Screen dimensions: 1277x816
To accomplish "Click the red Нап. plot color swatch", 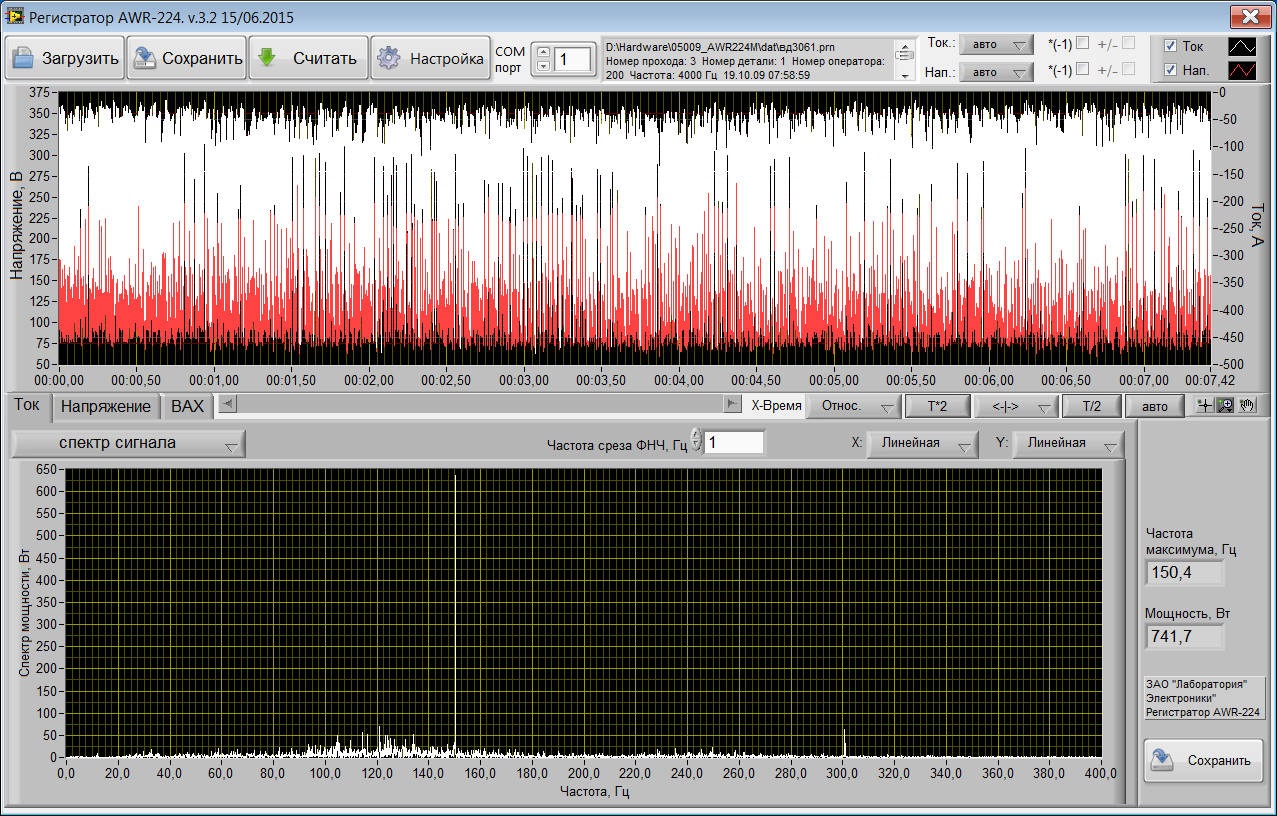I will click(x=1243, y=70).
